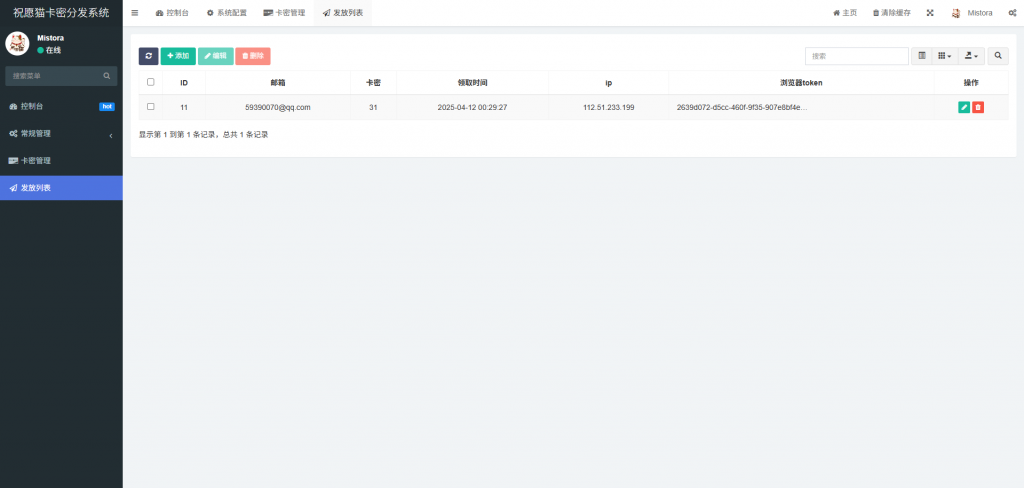Click the Mistora user avatar in sidebar
This screenshot has height=488, width=1024.
(17, 44)
